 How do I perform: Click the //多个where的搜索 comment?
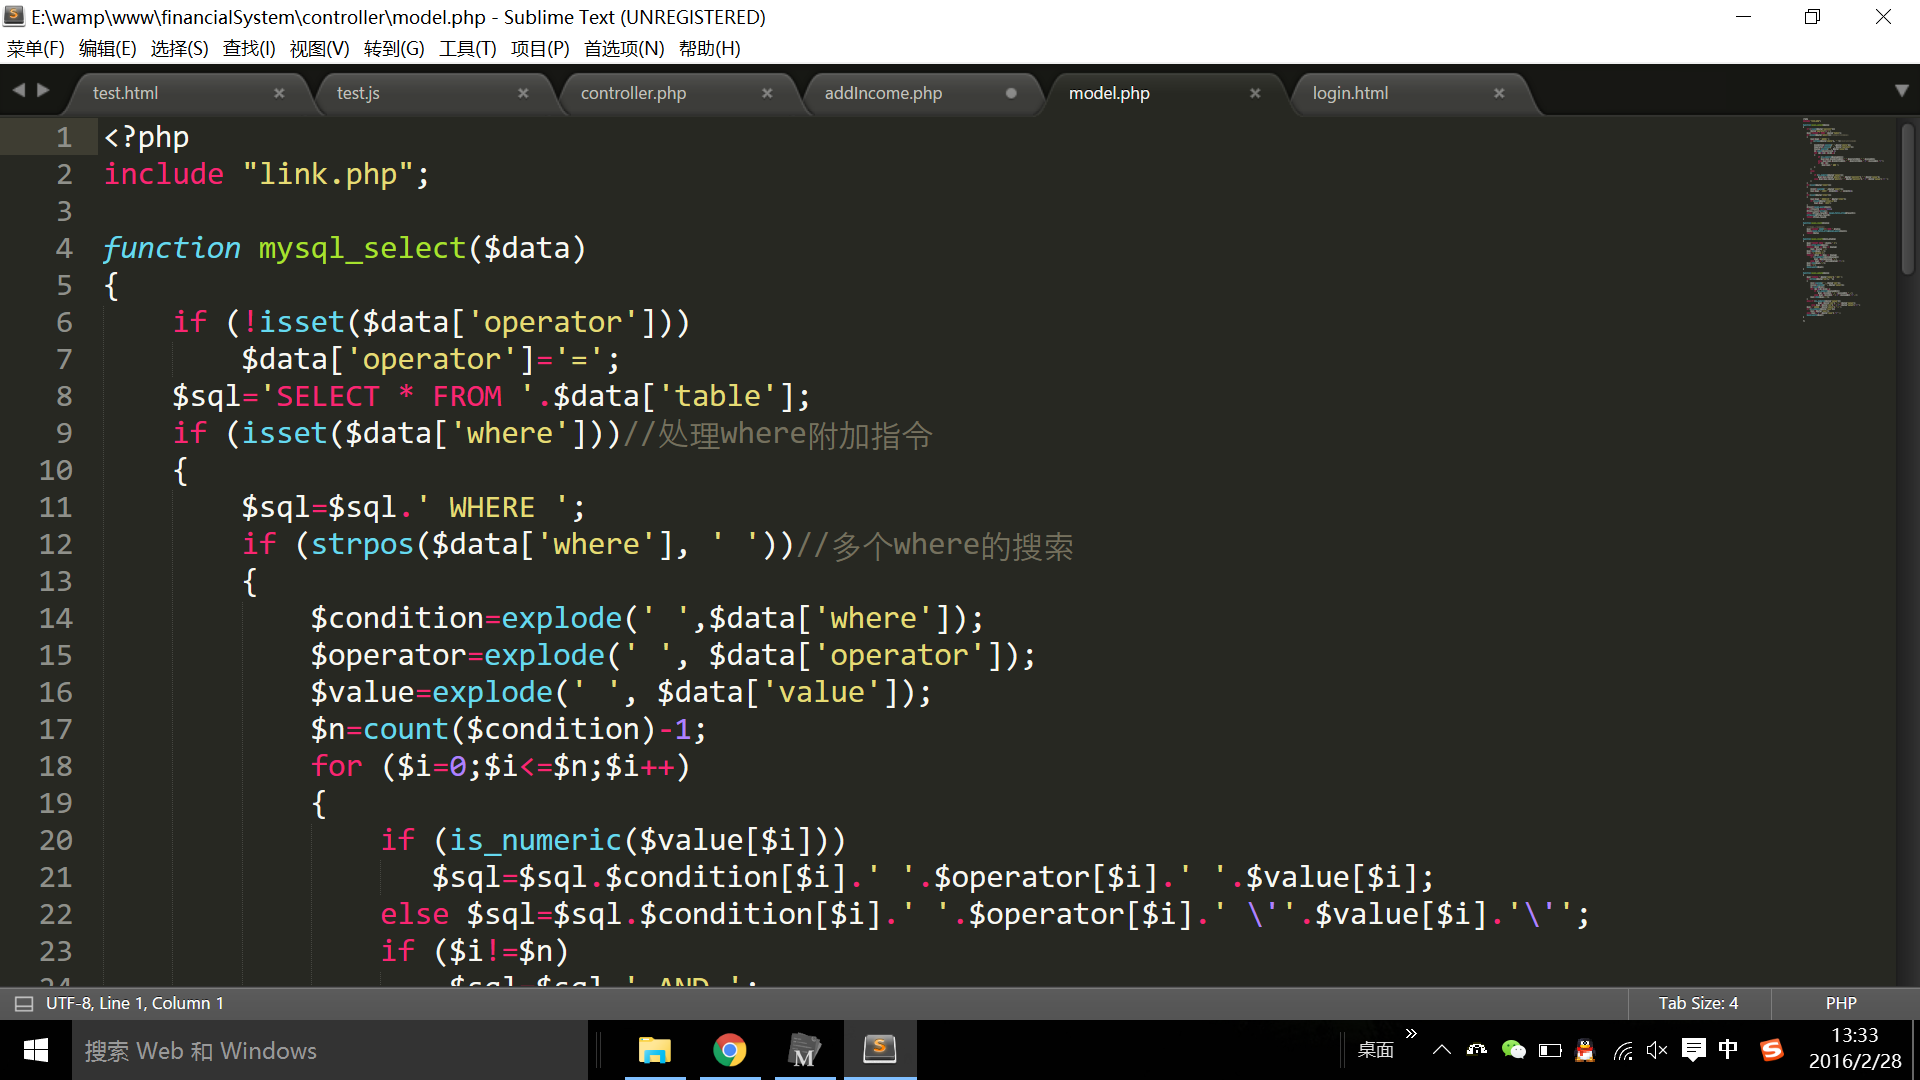coord(935,545)
